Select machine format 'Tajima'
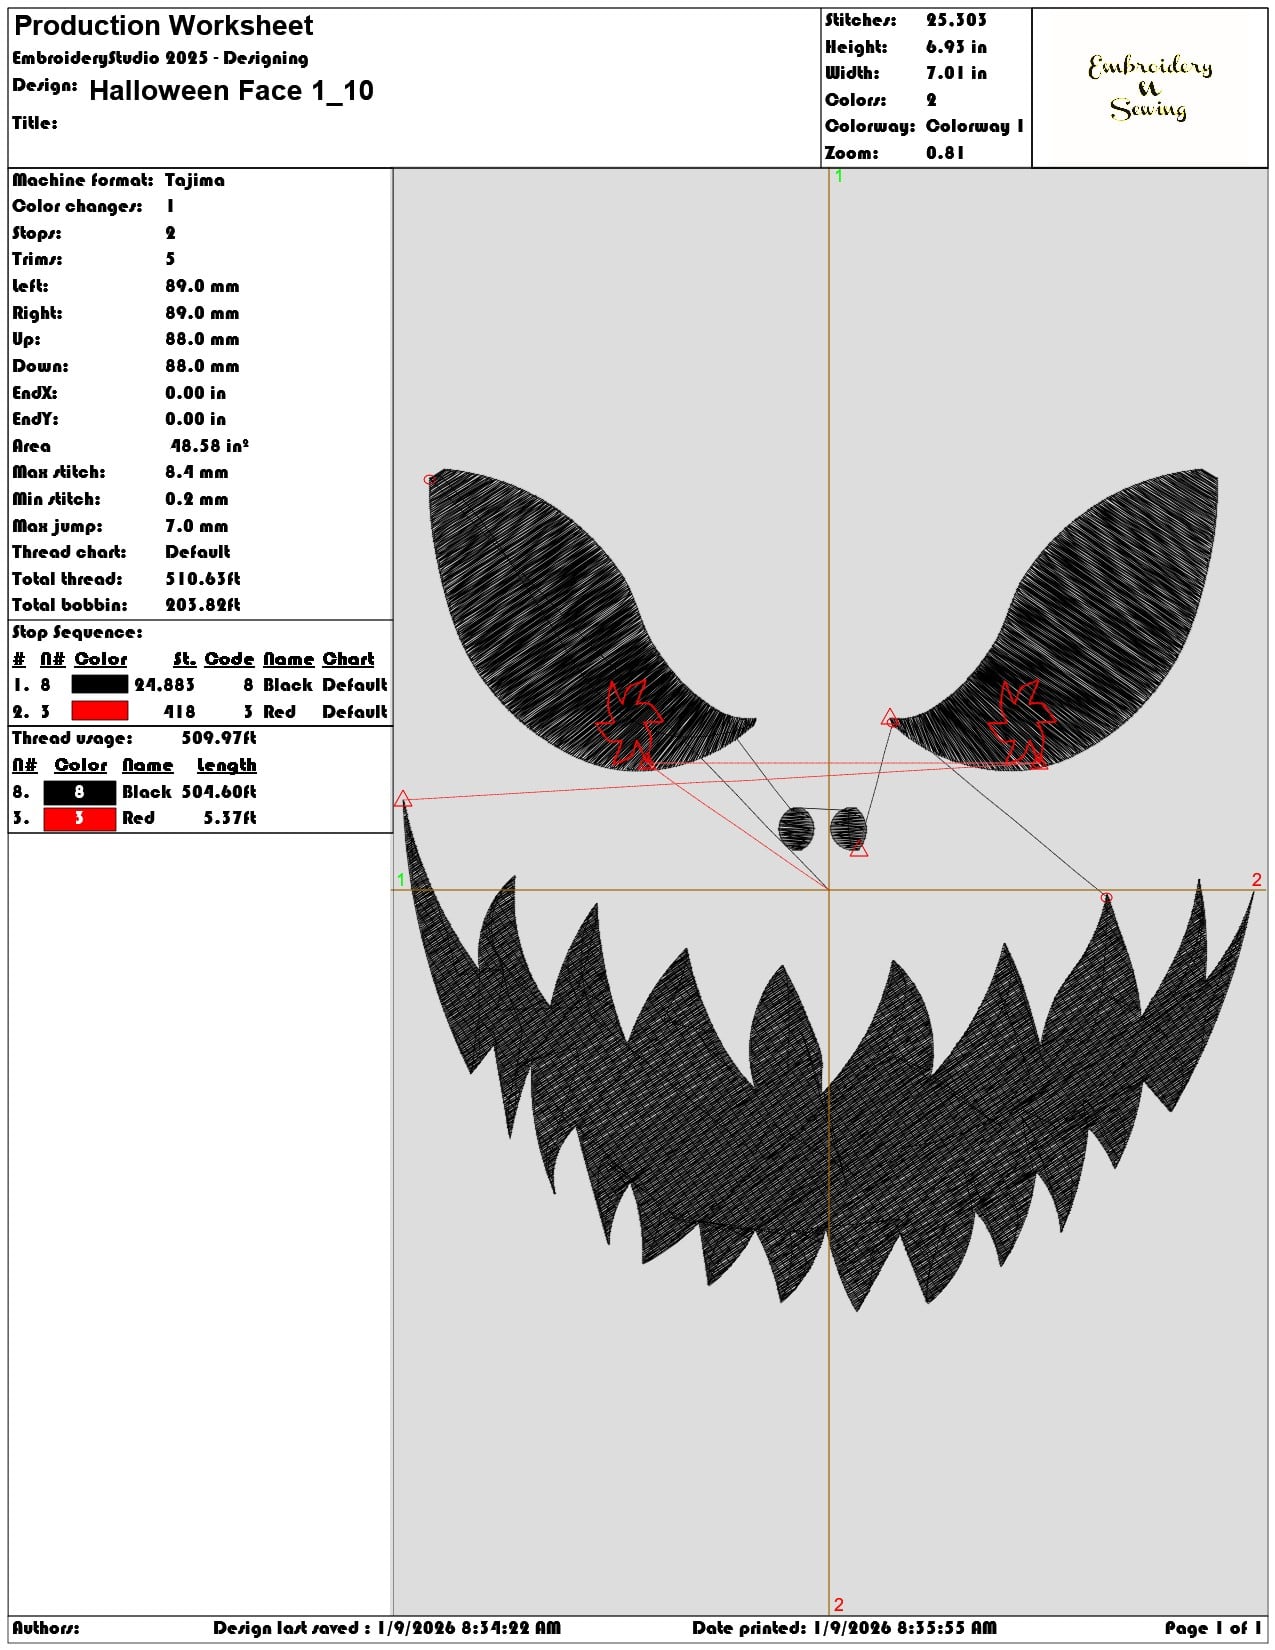 [x=195, y=180]
